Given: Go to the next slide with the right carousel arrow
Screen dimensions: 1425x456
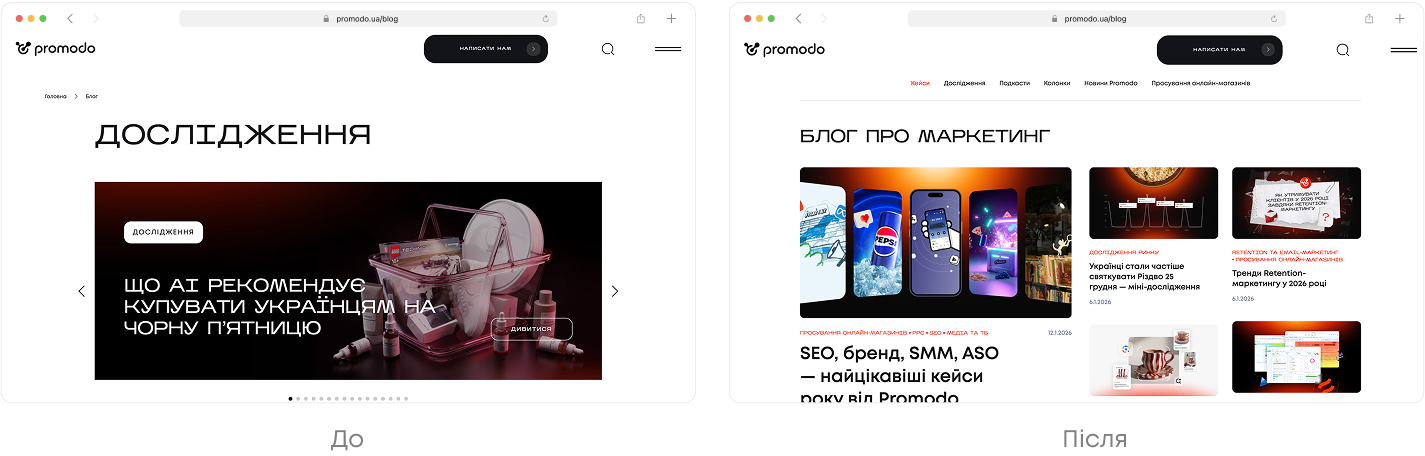Looking at the screenshot, I should click(x=615, y=291).
